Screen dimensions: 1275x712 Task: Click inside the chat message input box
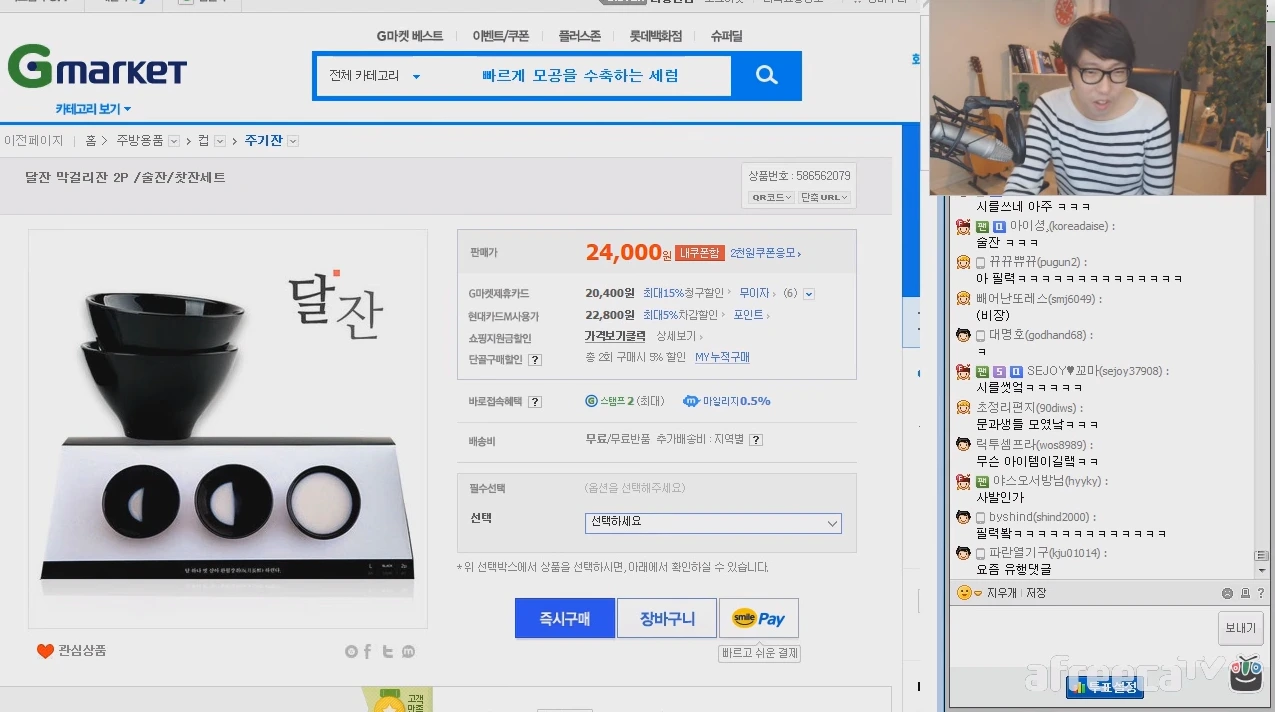pos(1082,636)
